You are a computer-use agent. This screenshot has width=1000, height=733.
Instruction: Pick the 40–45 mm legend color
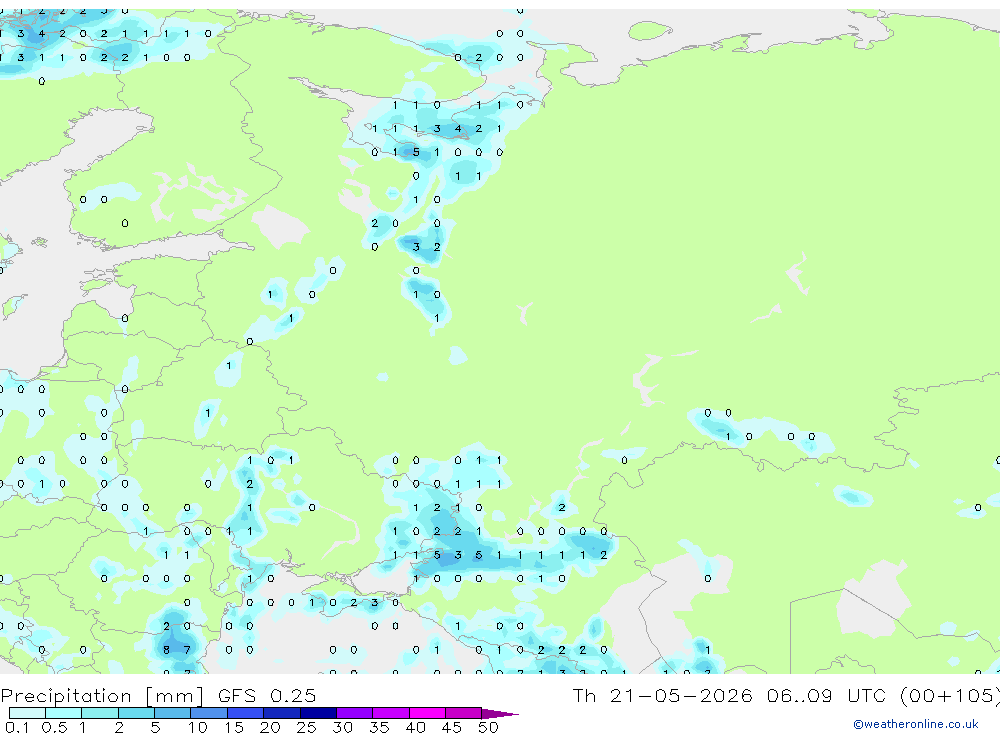(x=427, y=713)
